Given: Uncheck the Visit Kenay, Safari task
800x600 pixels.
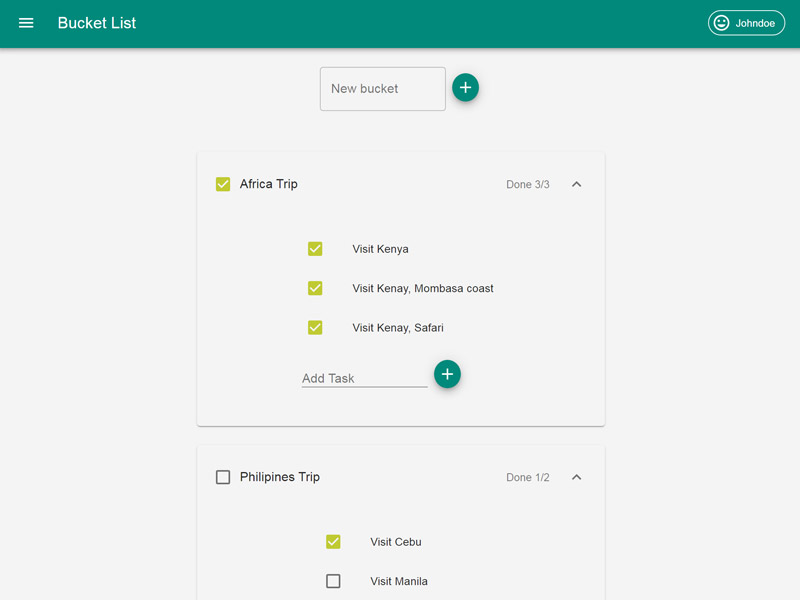Looking at the screenshot, I should pyautogui.click(x=315, y=327).
